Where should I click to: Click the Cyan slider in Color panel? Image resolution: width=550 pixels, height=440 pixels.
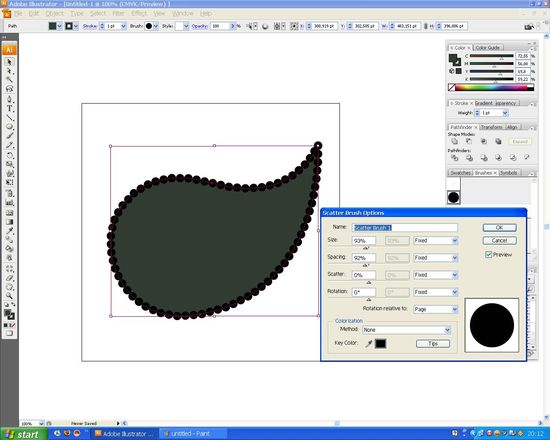[491, 56]
